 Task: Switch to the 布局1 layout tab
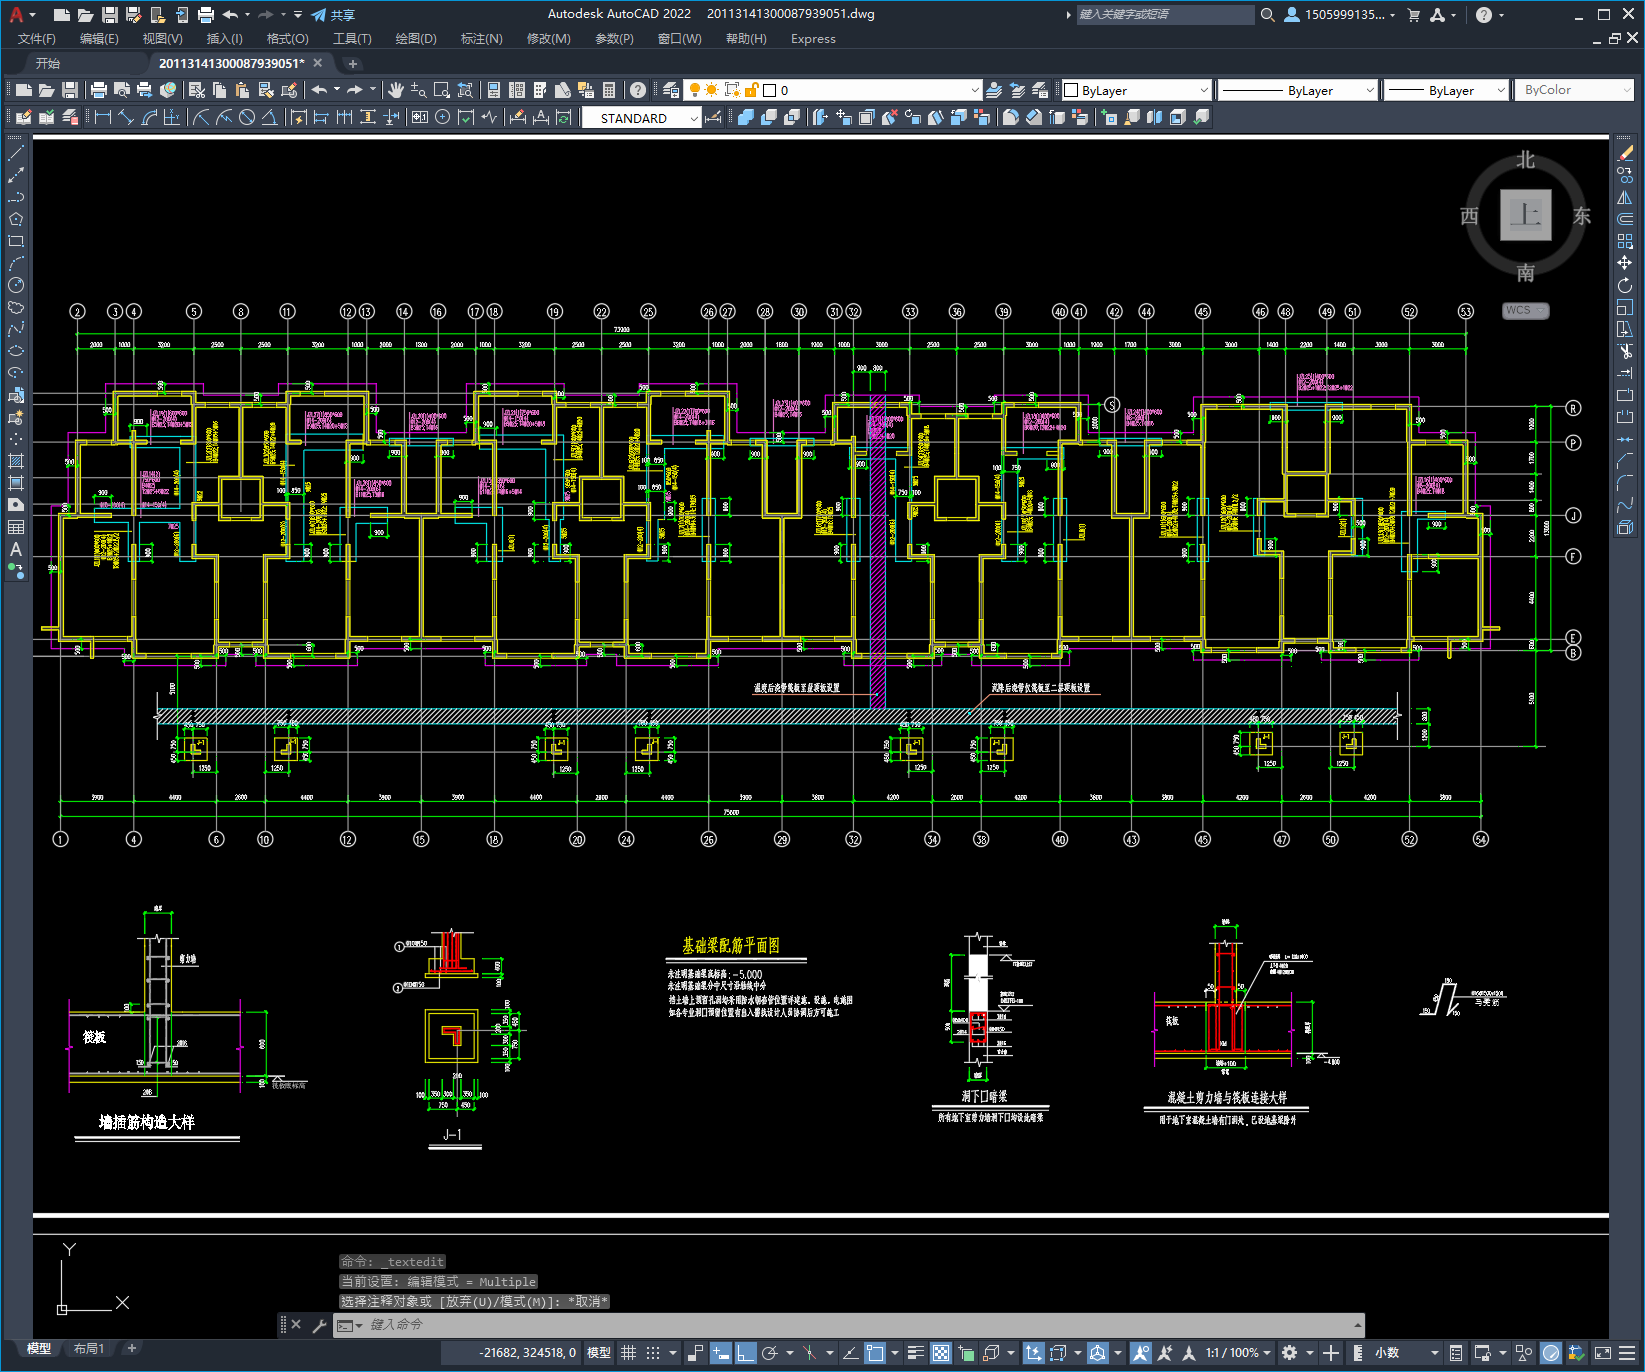pyautogui.click(x=89, y=1349)
